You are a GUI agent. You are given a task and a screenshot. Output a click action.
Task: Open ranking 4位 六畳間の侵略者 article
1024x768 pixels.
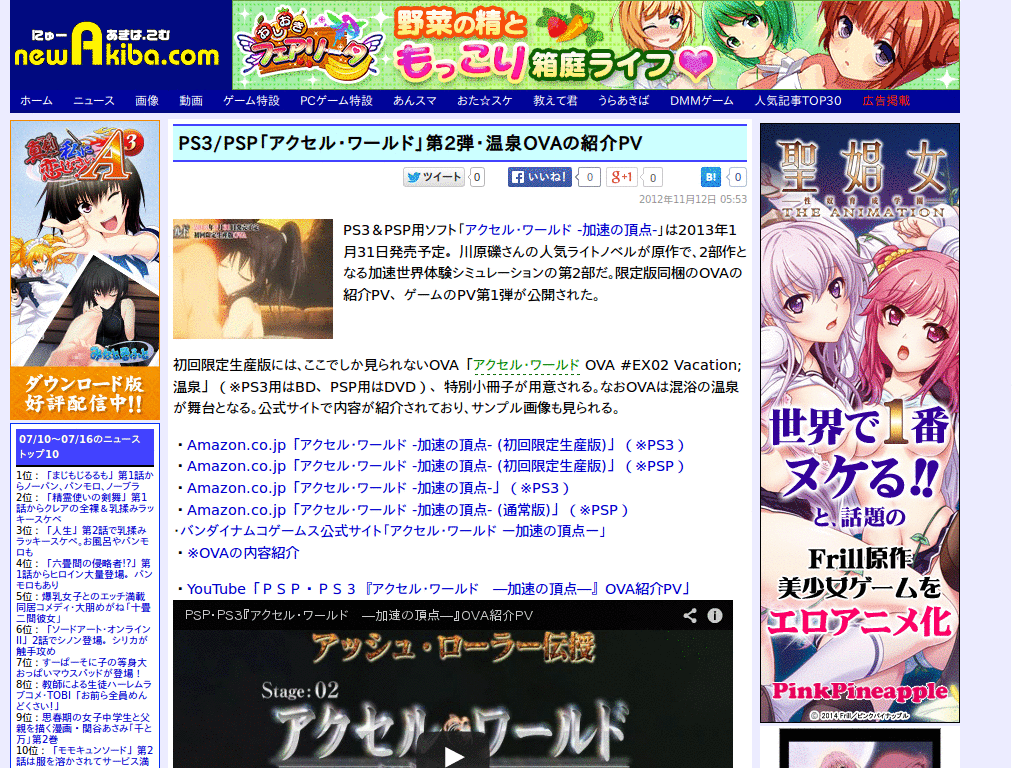tap(85, 574)
